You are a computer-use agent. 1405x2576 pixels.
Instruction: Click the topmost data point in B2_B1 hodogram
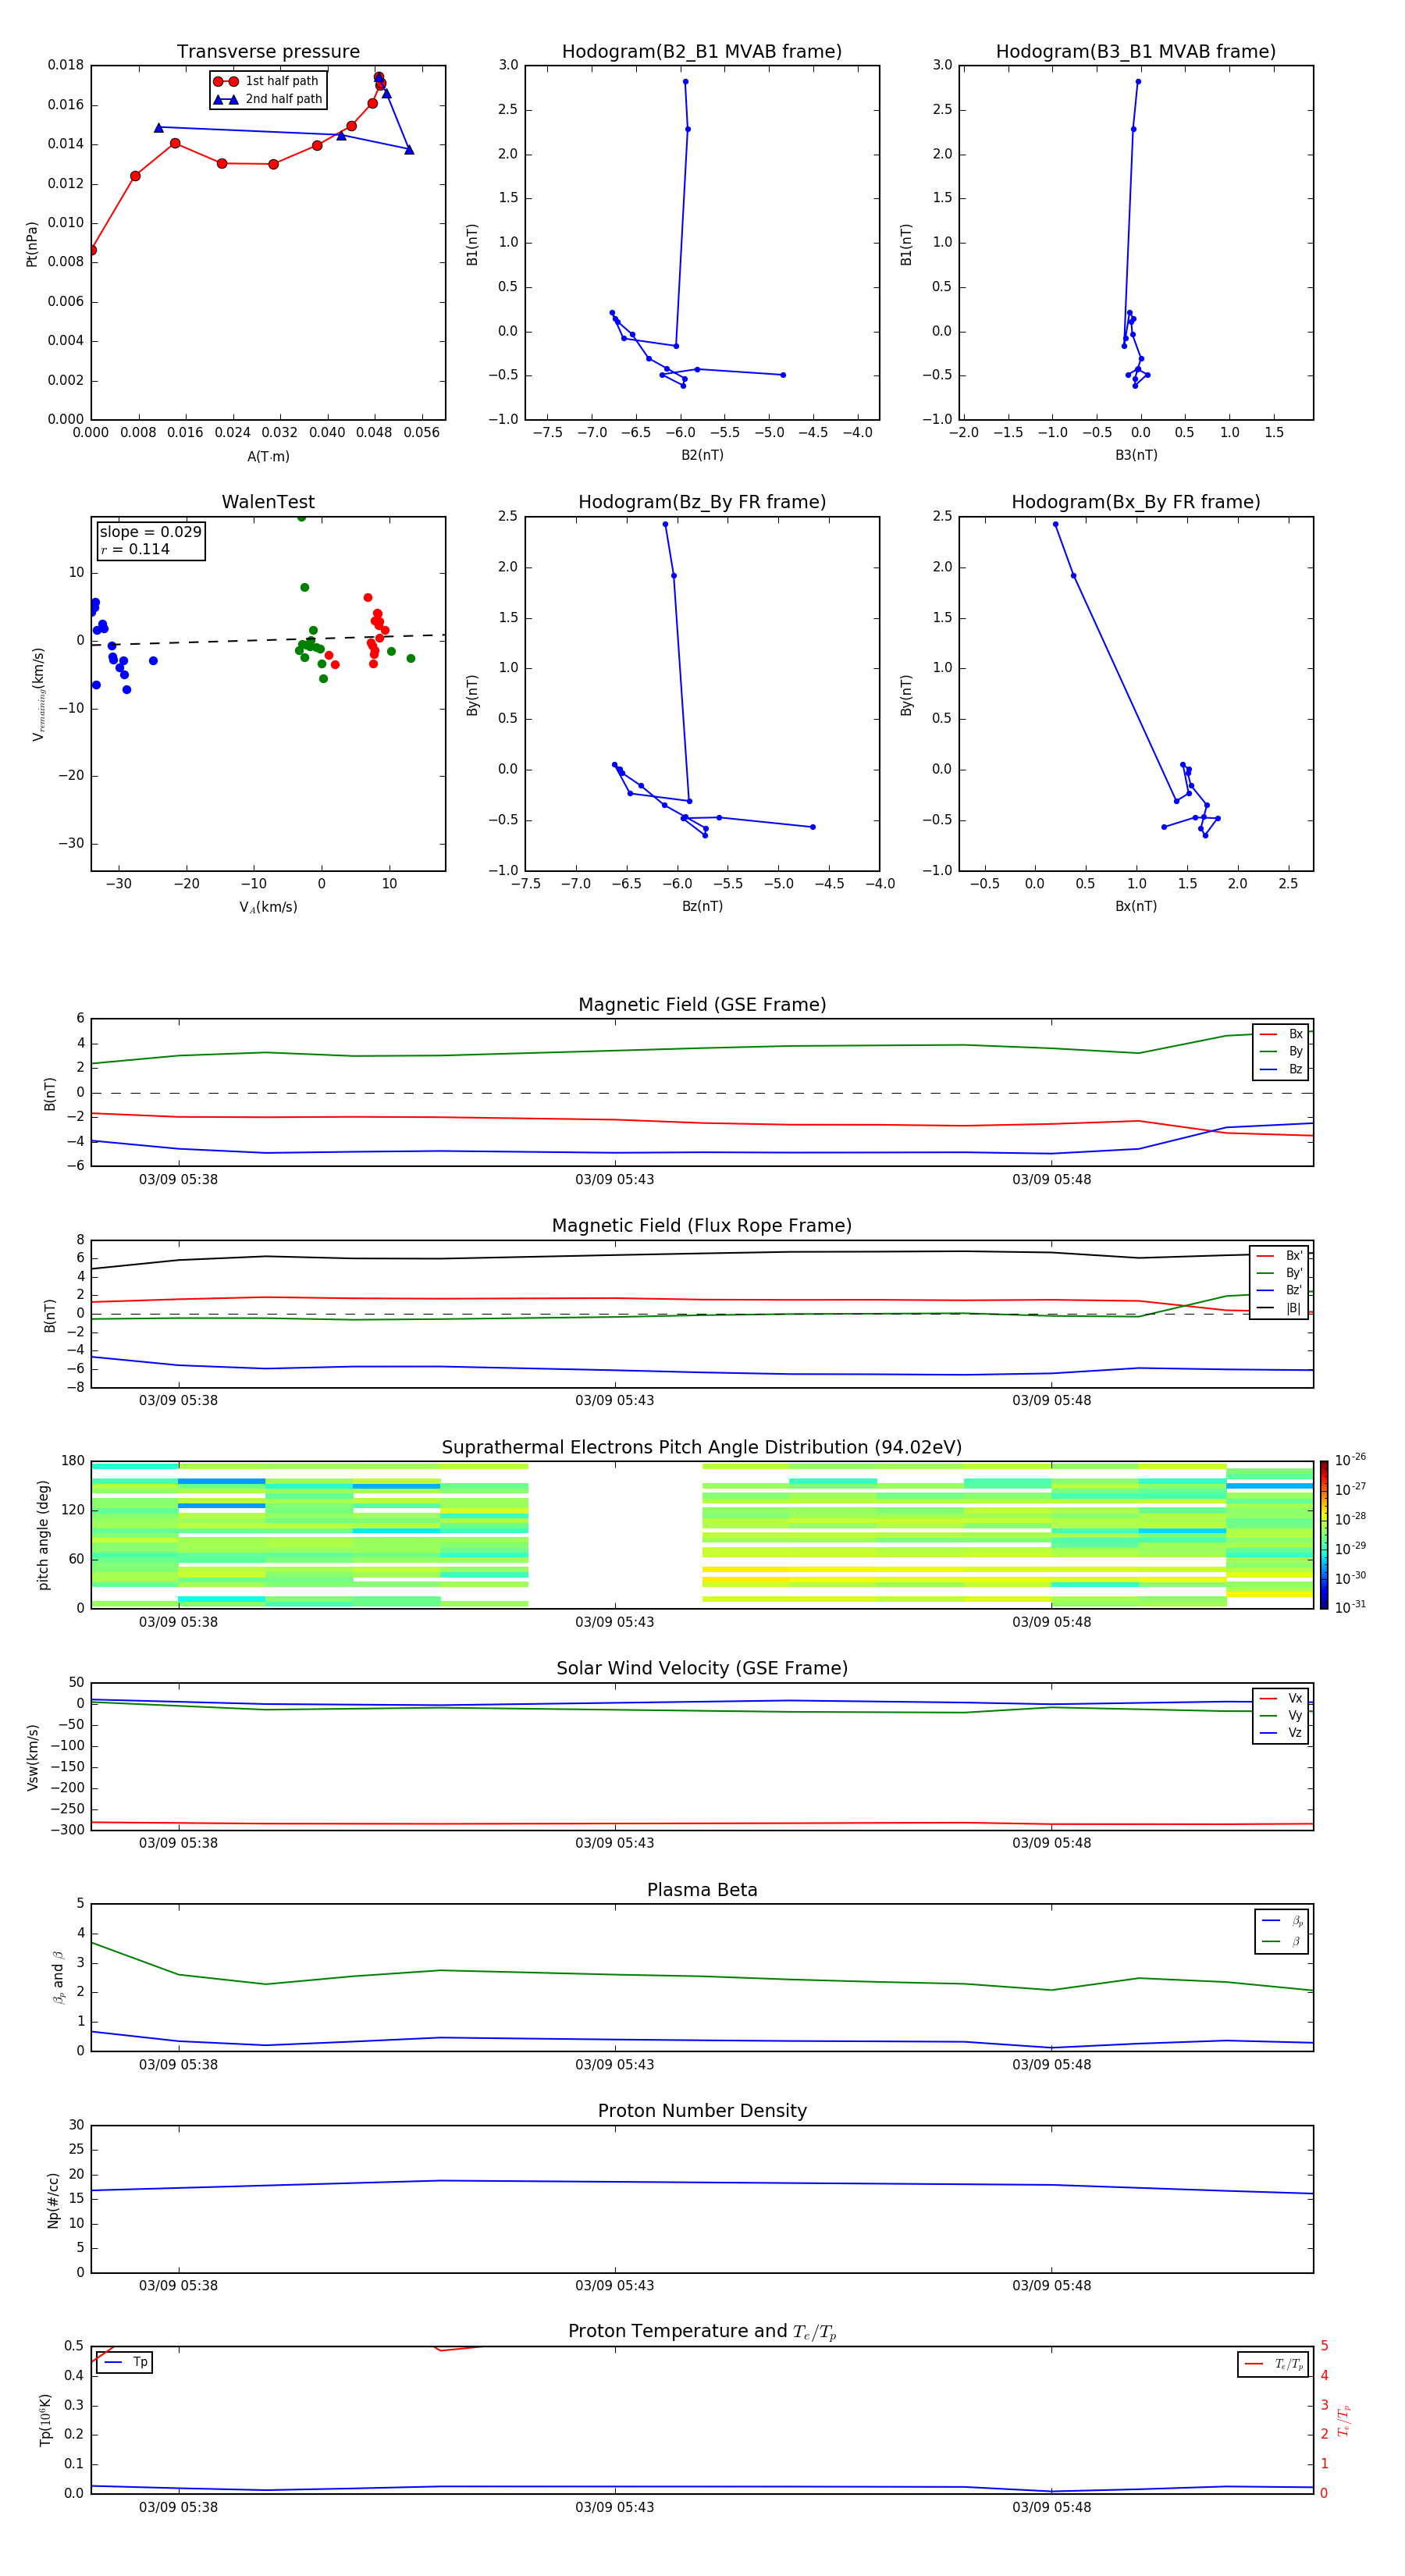685,81
